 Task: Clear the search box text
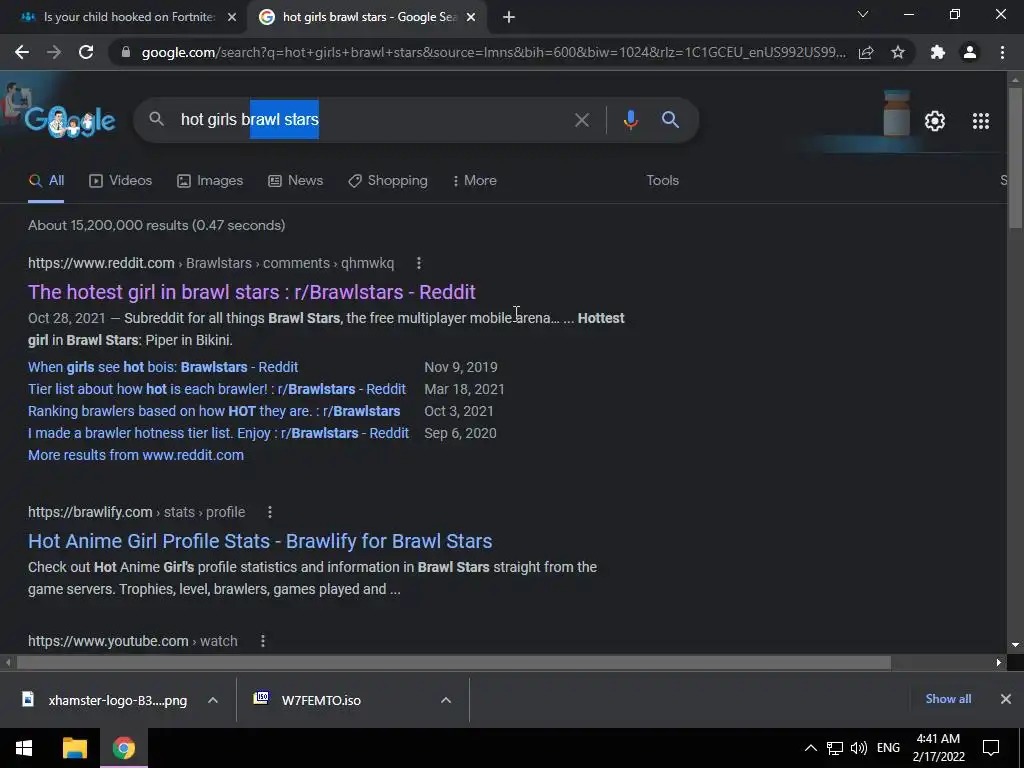click(581, 120)
